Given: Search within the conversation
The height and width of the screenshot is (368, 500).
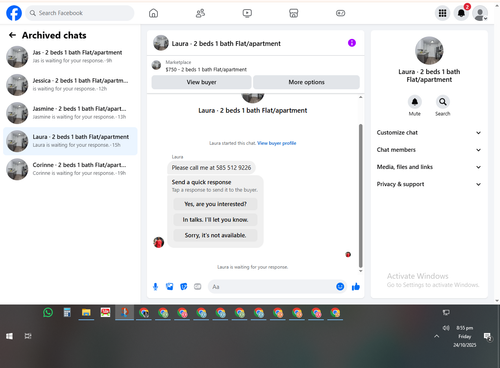Looking at the screenshot, I should coord(443,102).
